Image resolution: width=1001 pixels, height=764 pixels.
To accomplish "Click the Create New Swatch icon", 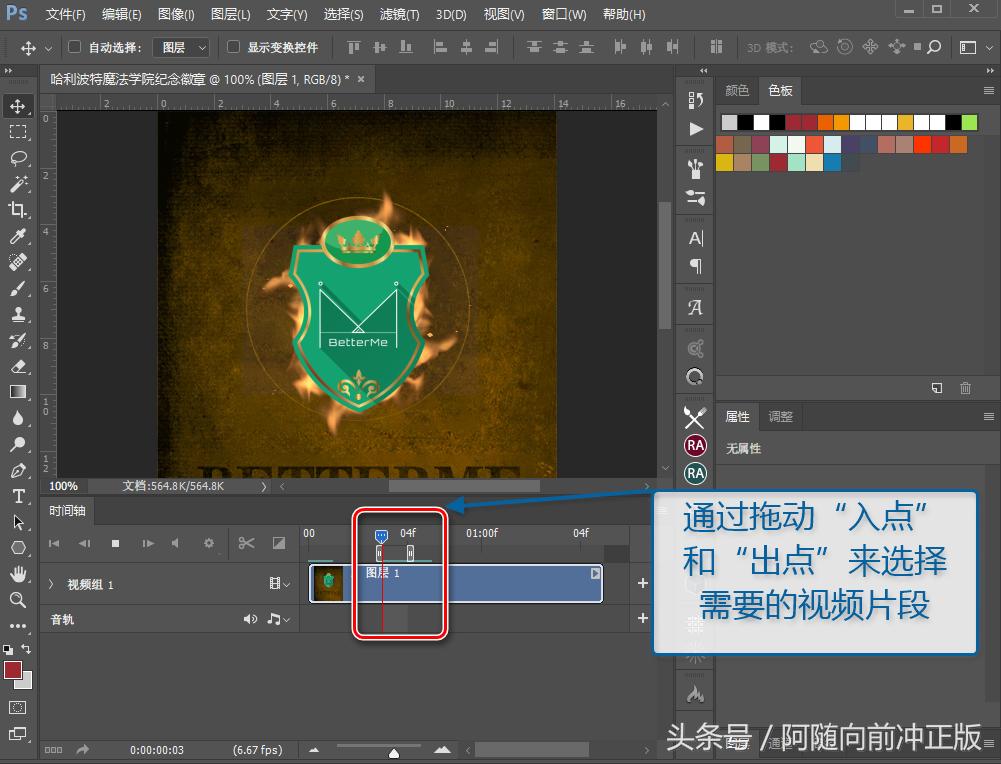I will coord(937,388).
